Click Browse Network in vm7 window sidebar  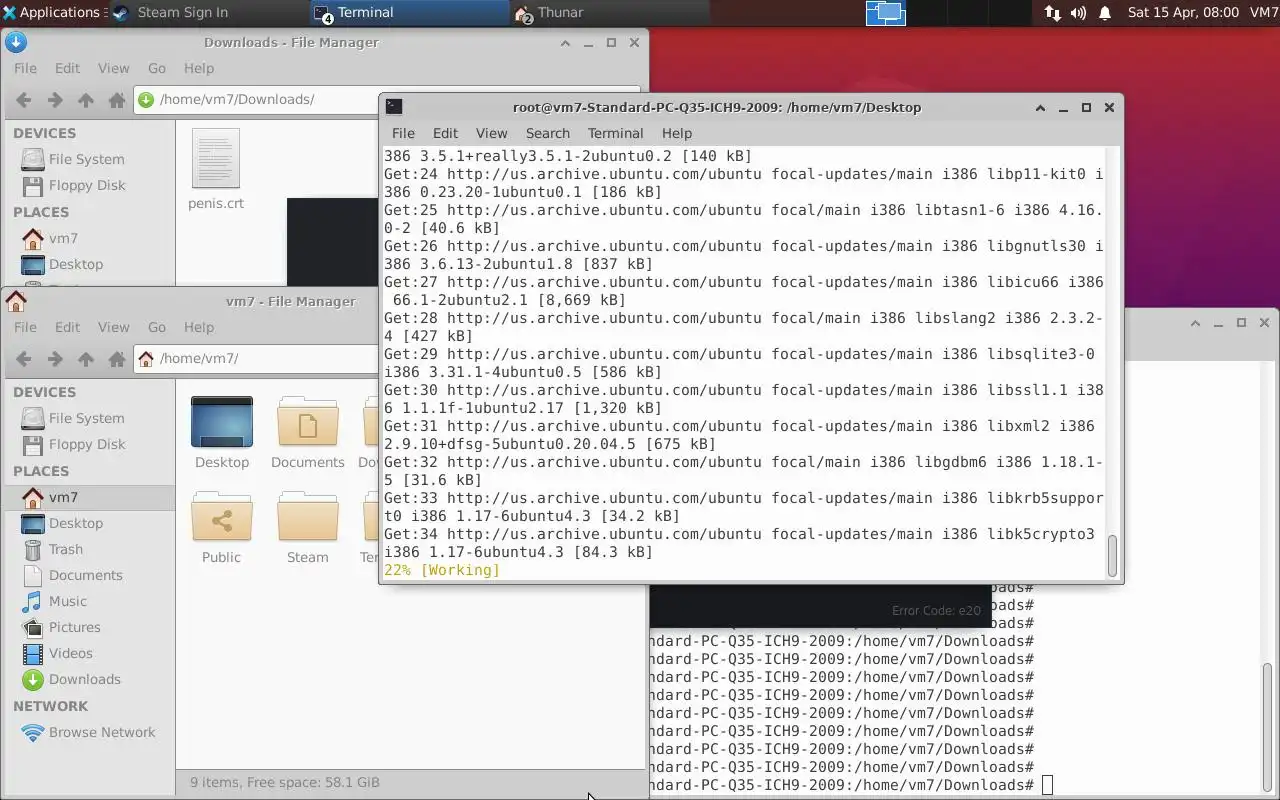[x=102, y=732]
